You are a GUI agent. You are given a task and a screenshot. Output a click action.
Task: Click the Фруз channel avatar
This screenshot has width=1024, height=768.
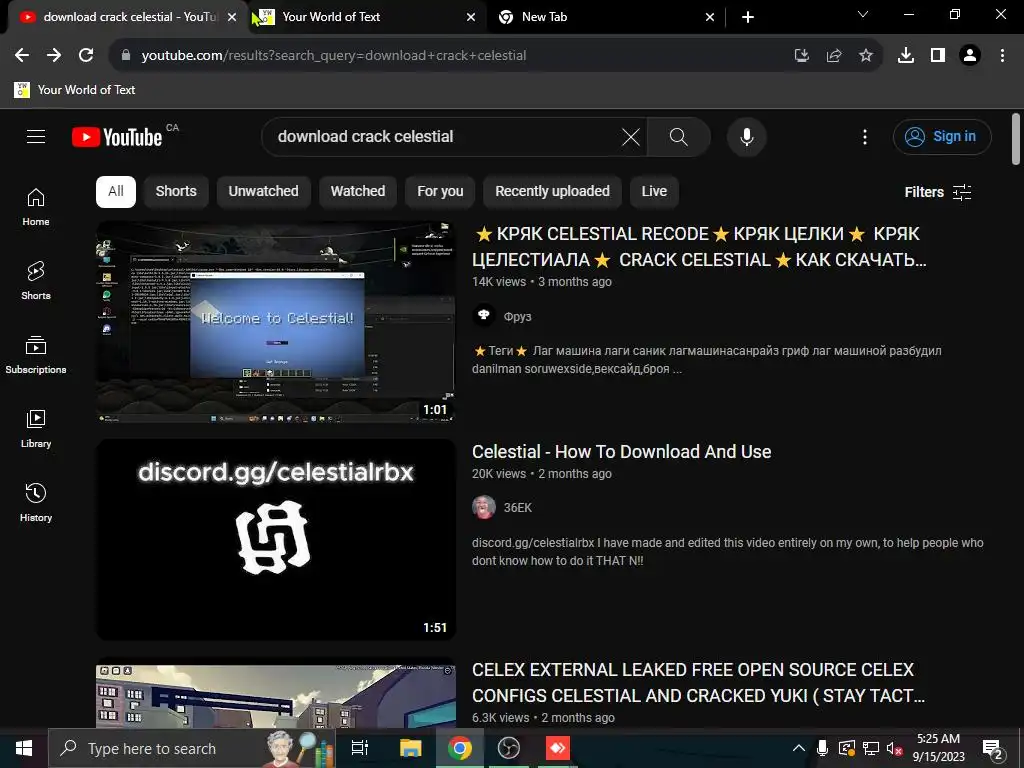[x=484, y=316]
